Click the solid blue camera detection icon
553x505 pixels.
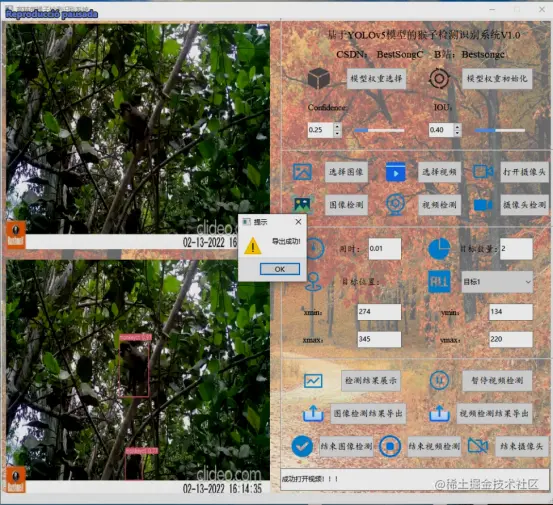(x=483, y=205)
